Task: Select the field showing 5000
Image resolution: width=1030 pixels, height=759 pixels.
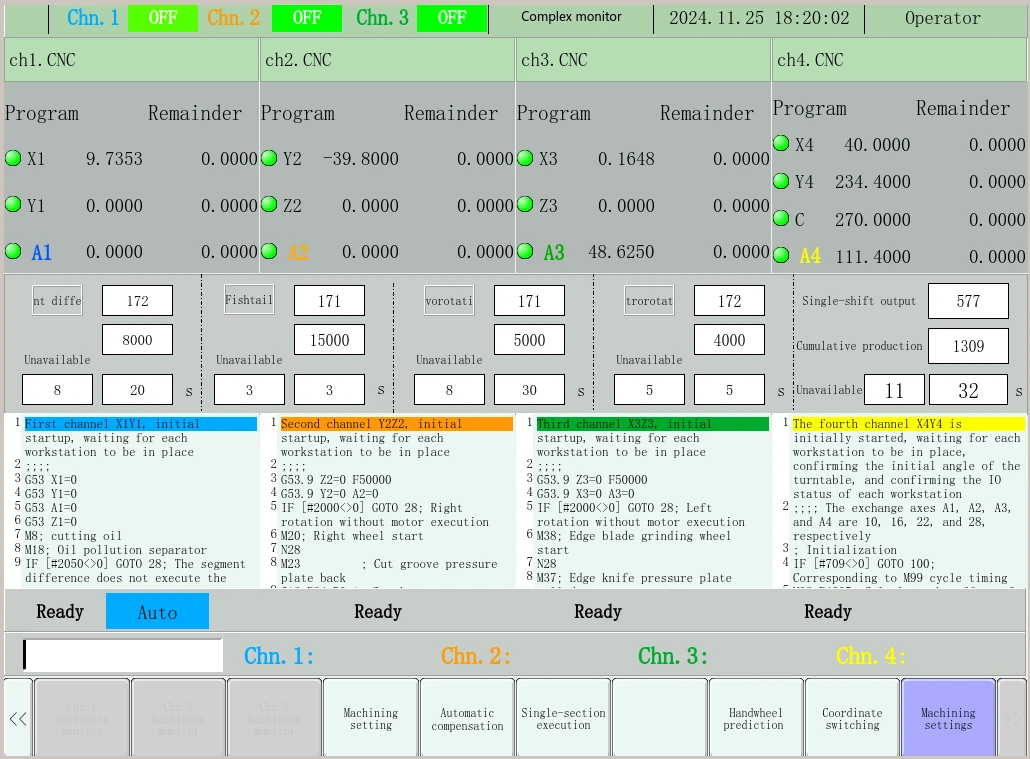Action: click(529, 340)
